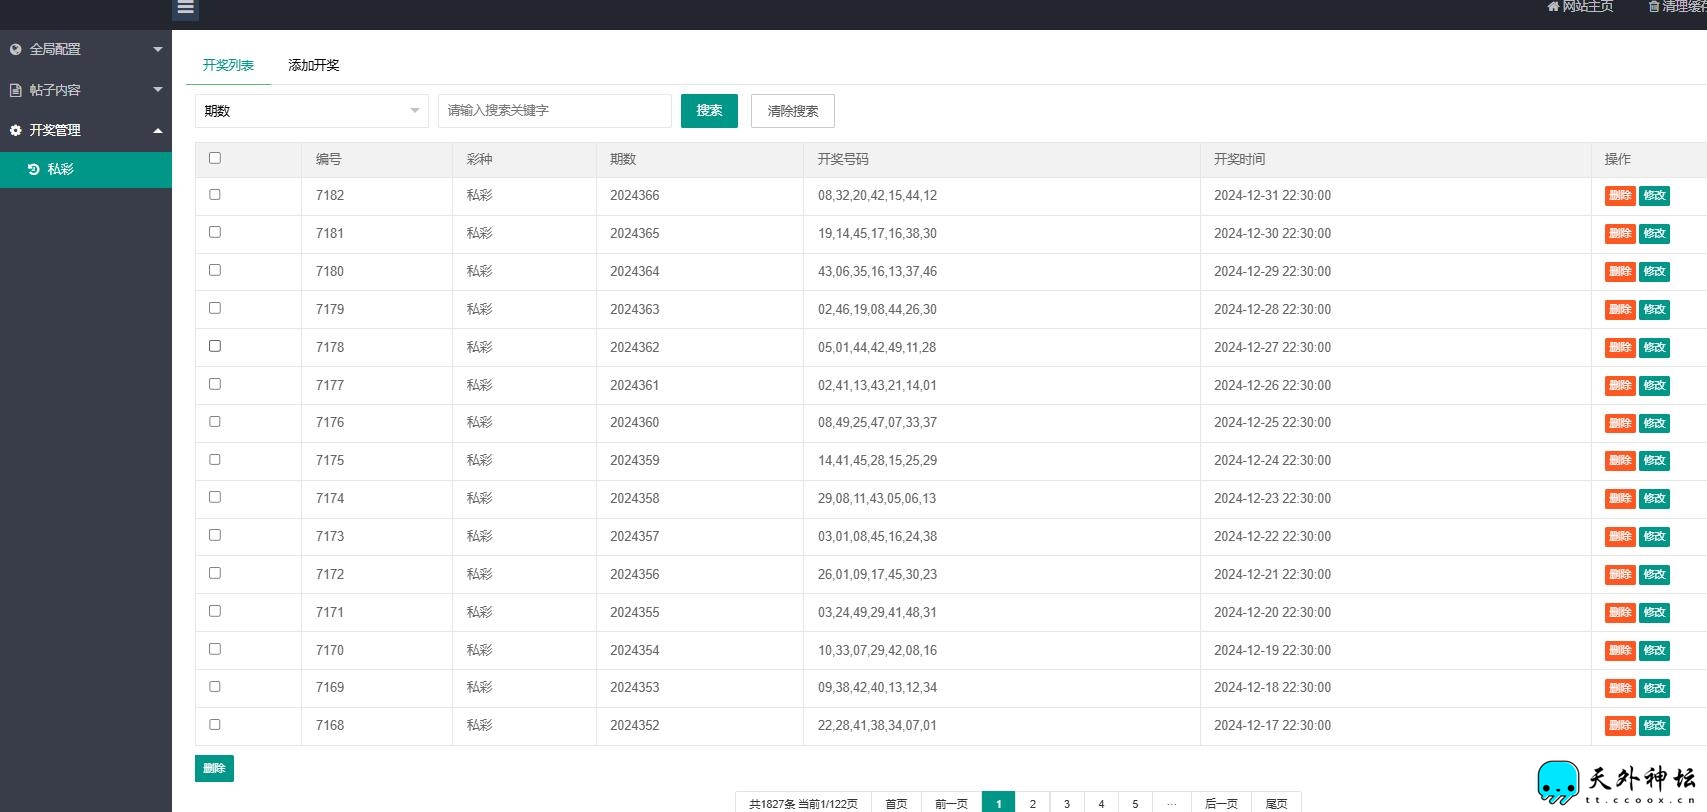1707x812 pixels.
Task: Select pagination page 5
Action: pyautogui.click(x=1135, y=803)
